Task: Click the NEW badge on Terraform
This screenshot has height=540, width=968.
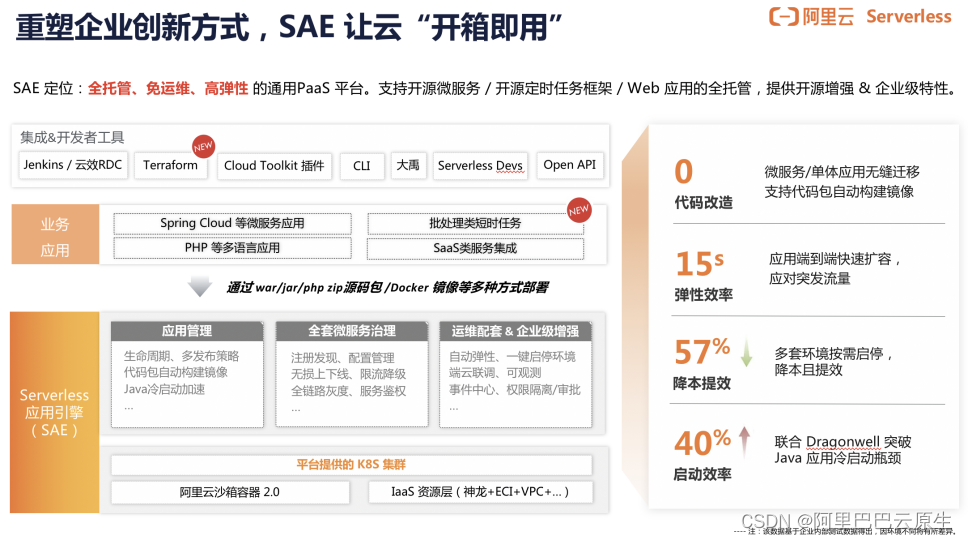Action: coord(203,146)
